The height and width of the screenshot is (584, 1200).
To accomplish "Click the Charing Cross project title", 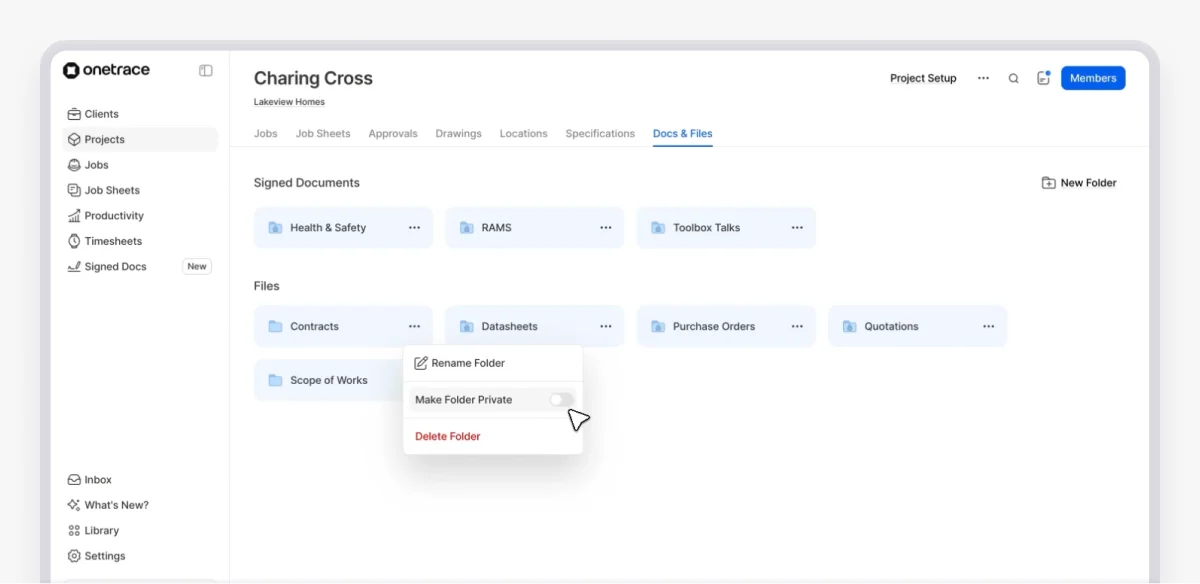I will [313, 78].
